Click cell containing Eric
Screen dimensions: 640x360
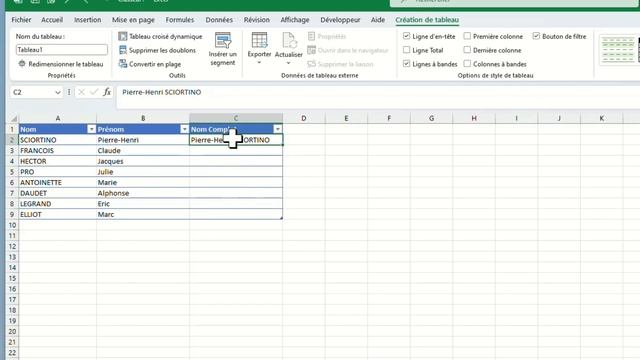click(x=143, y=204)
